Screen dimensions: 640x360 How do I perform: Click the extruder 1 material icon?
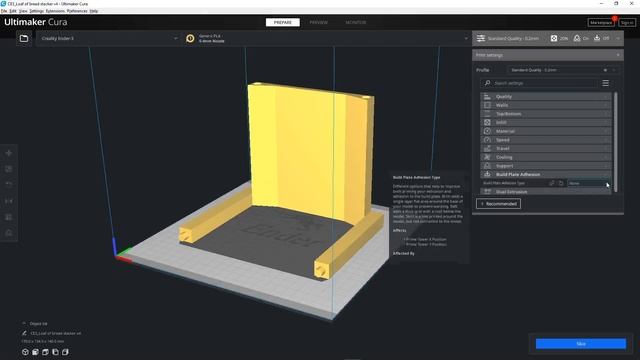coord(190,38)
